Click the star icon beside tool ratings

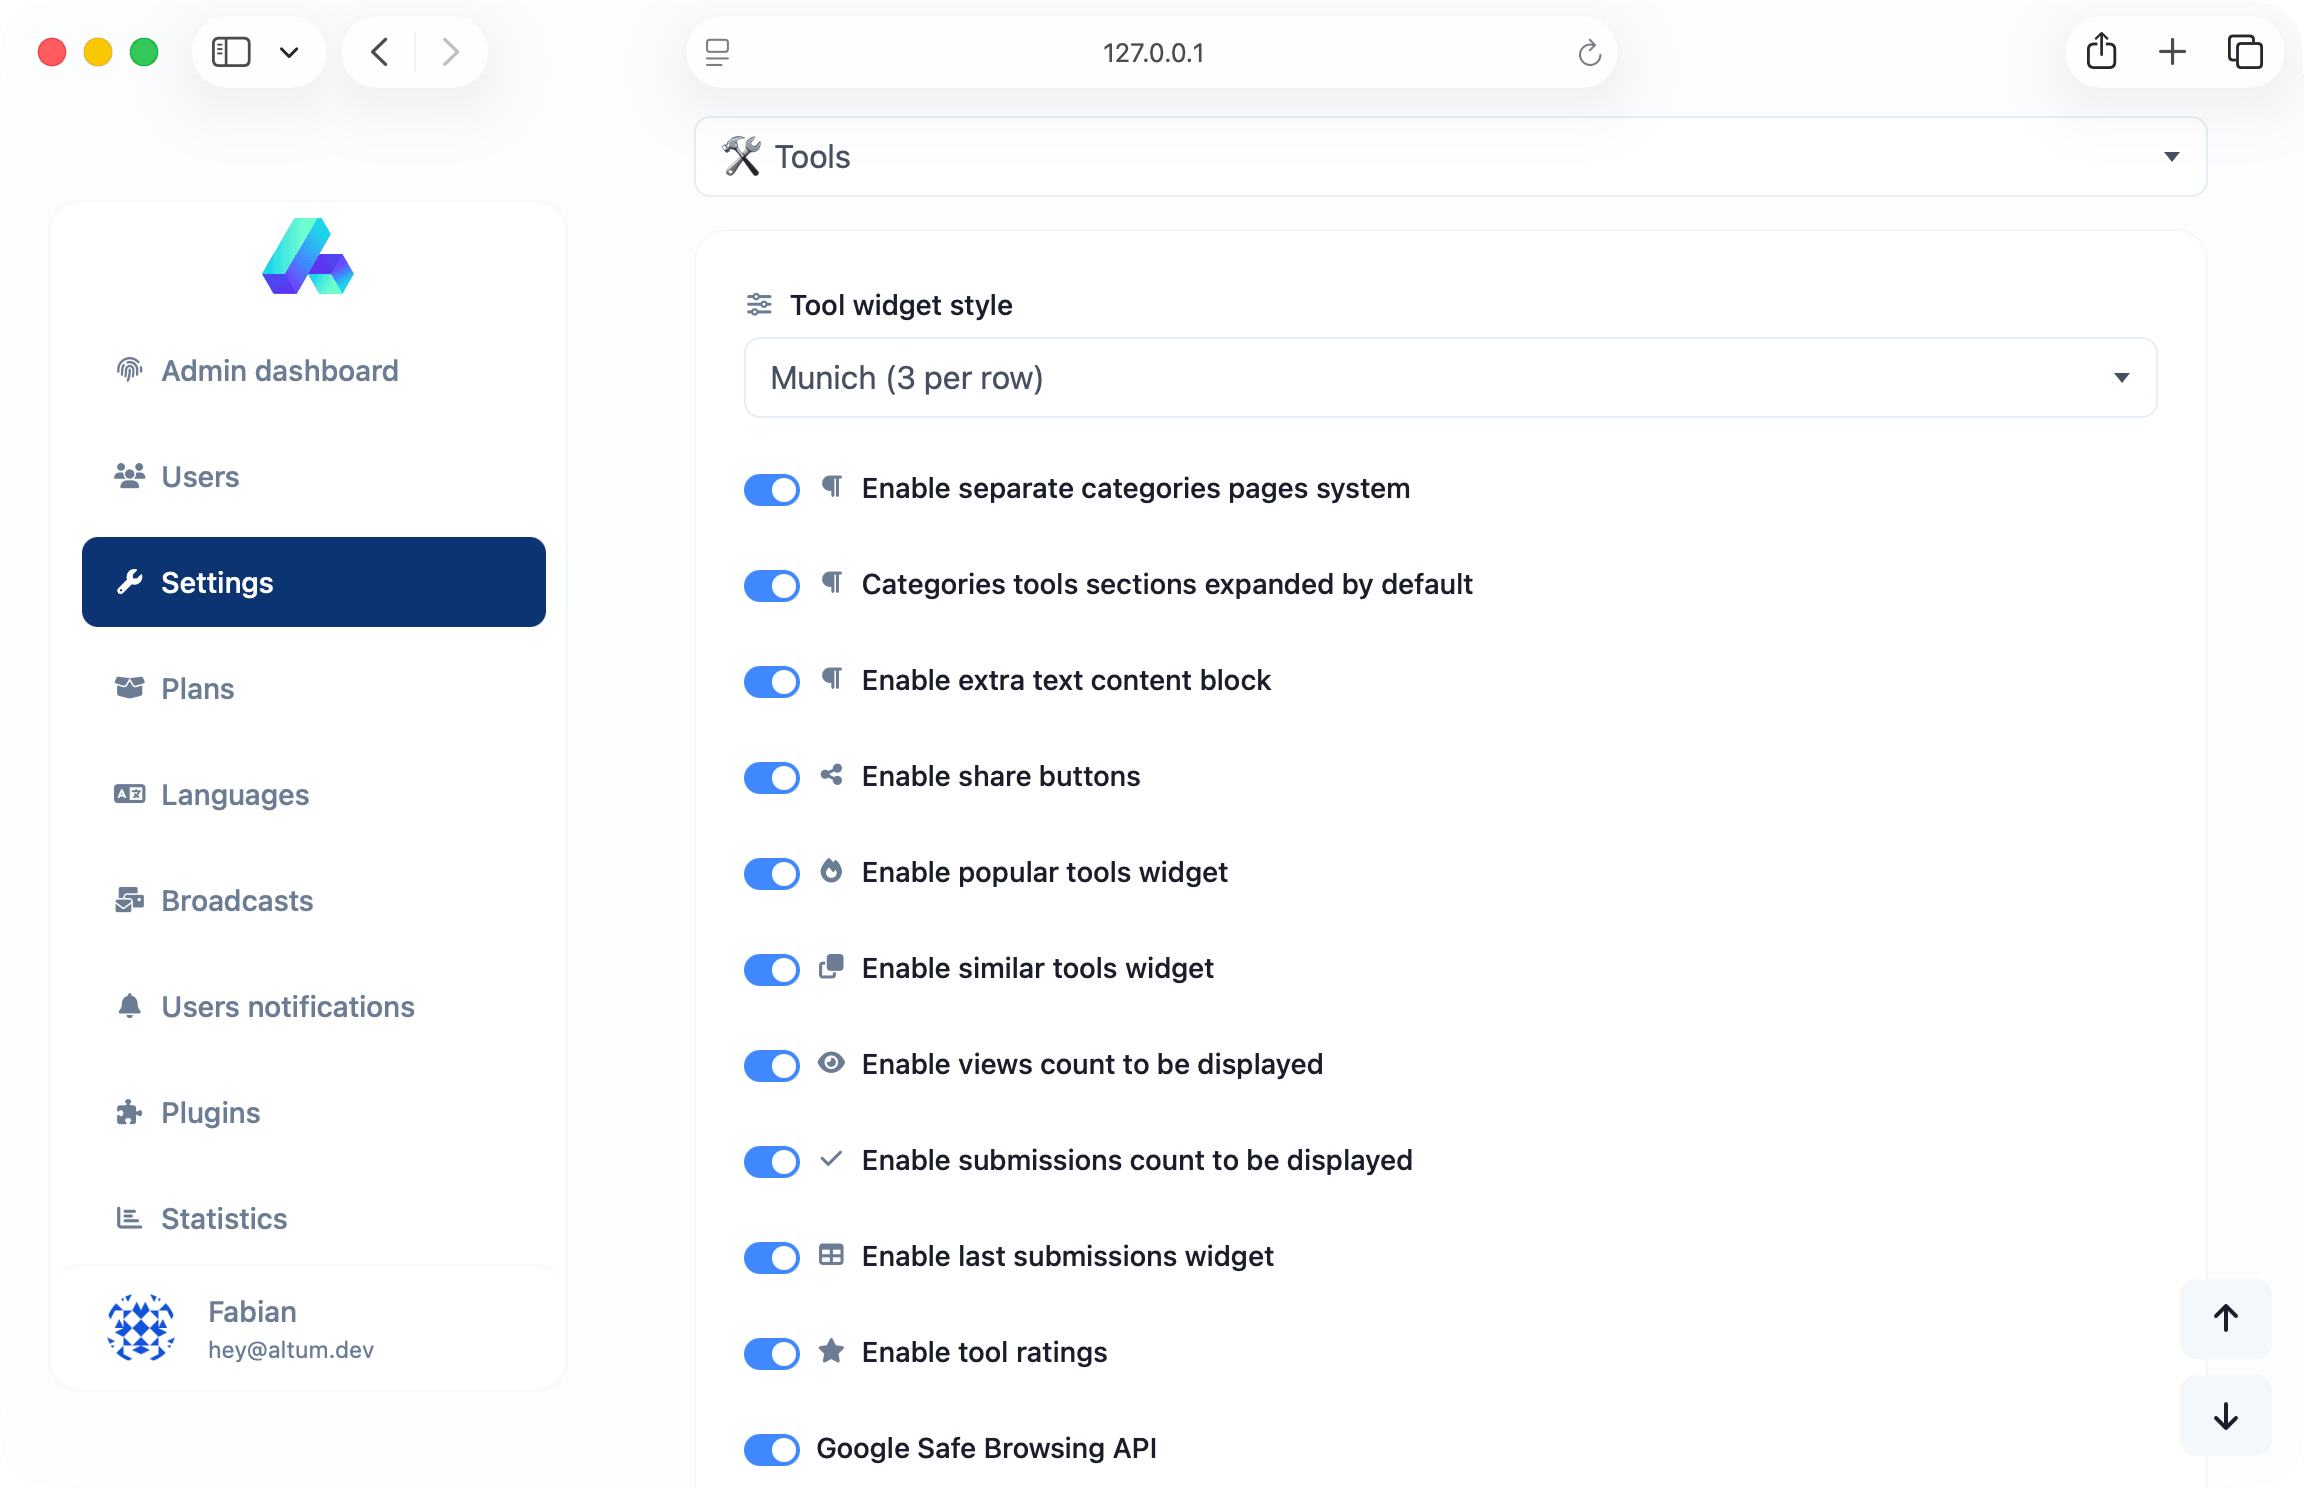point(831,1351)
